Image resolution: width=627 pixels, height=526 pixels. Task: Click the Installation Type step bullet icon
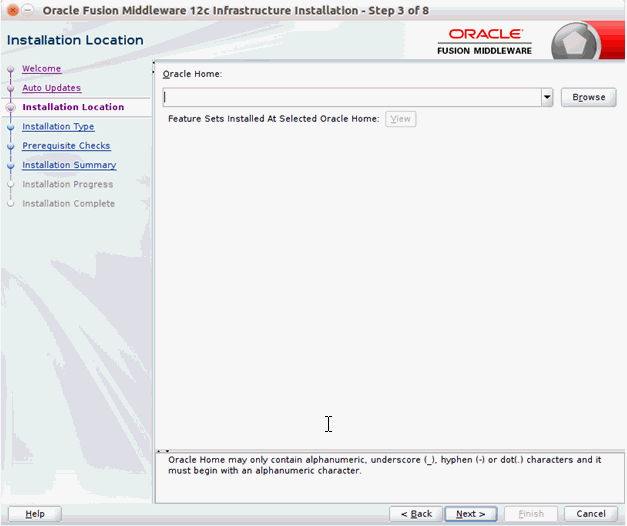[11, 127]
